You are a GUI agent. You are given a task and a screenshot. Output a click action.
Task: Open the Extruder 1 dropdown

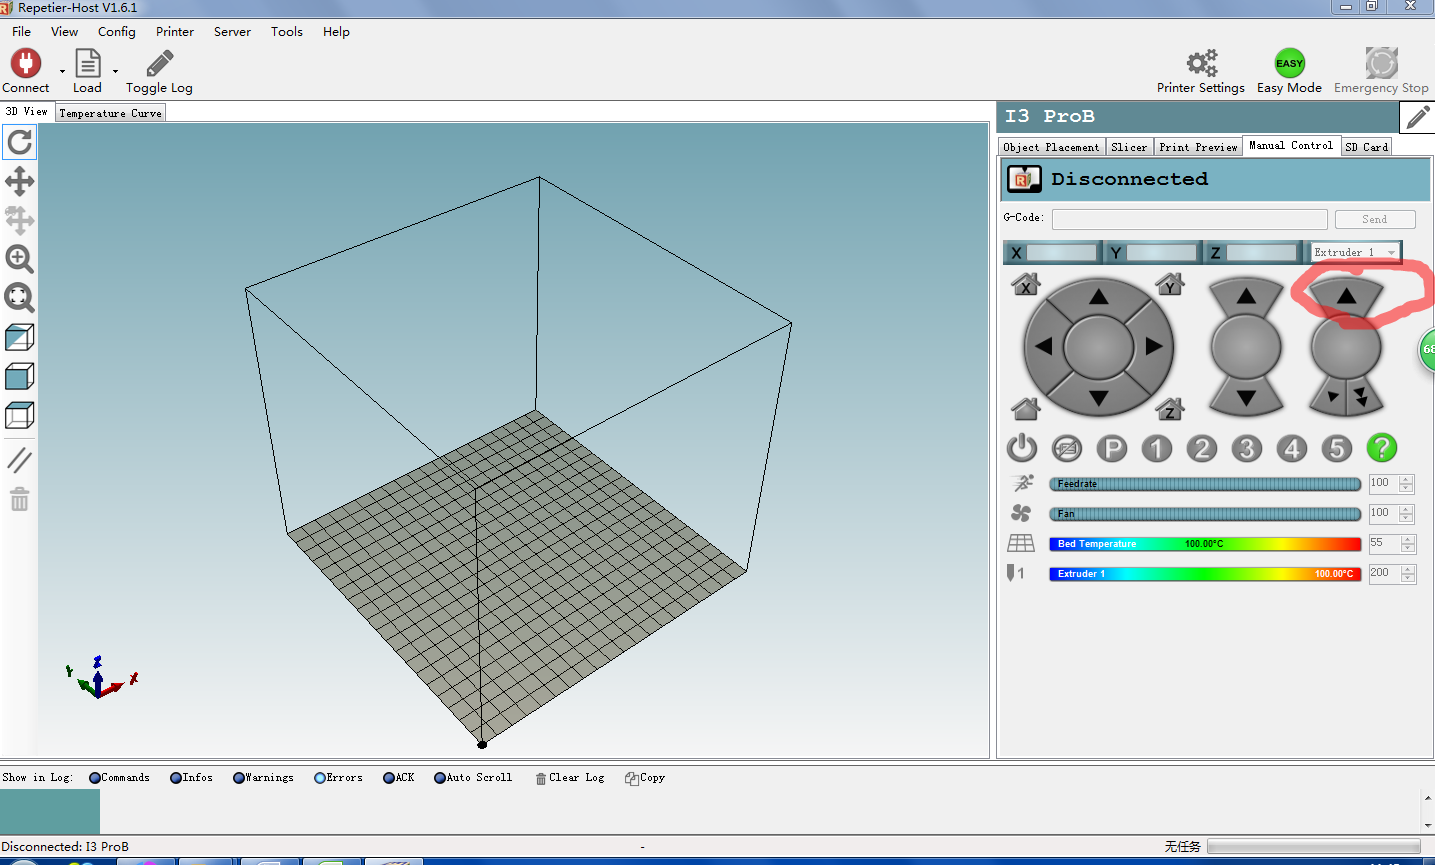tap(1355, 252)
